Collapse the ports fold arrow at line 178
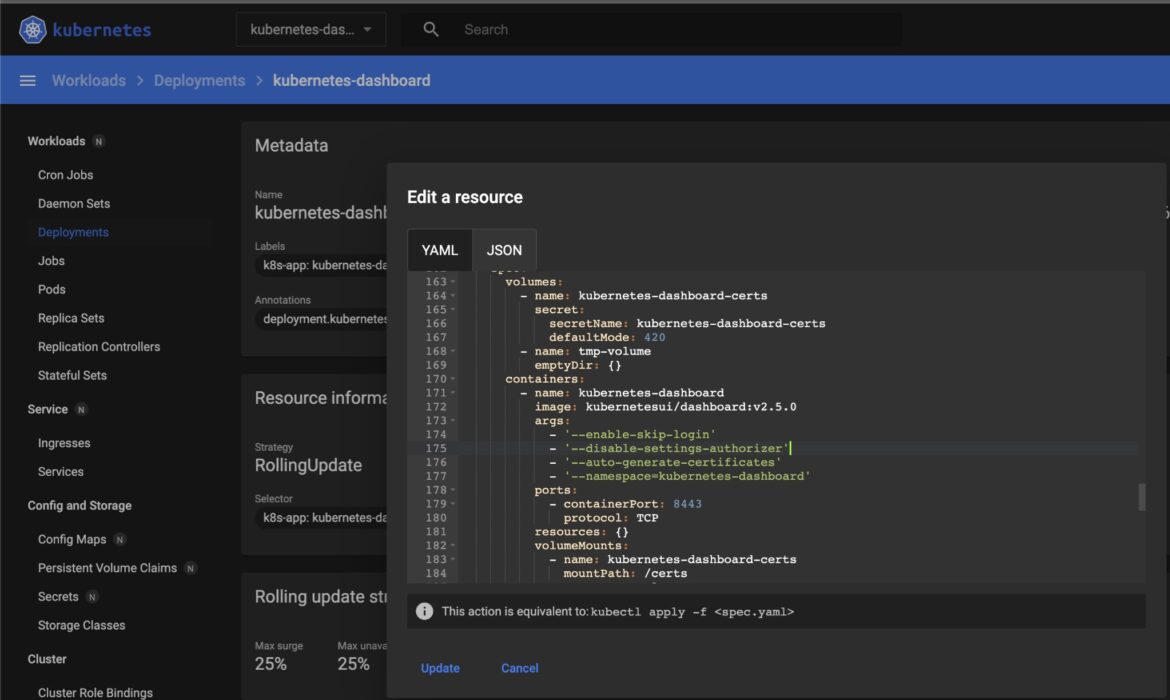This screenshot has width=1170, height=700. 453,490
